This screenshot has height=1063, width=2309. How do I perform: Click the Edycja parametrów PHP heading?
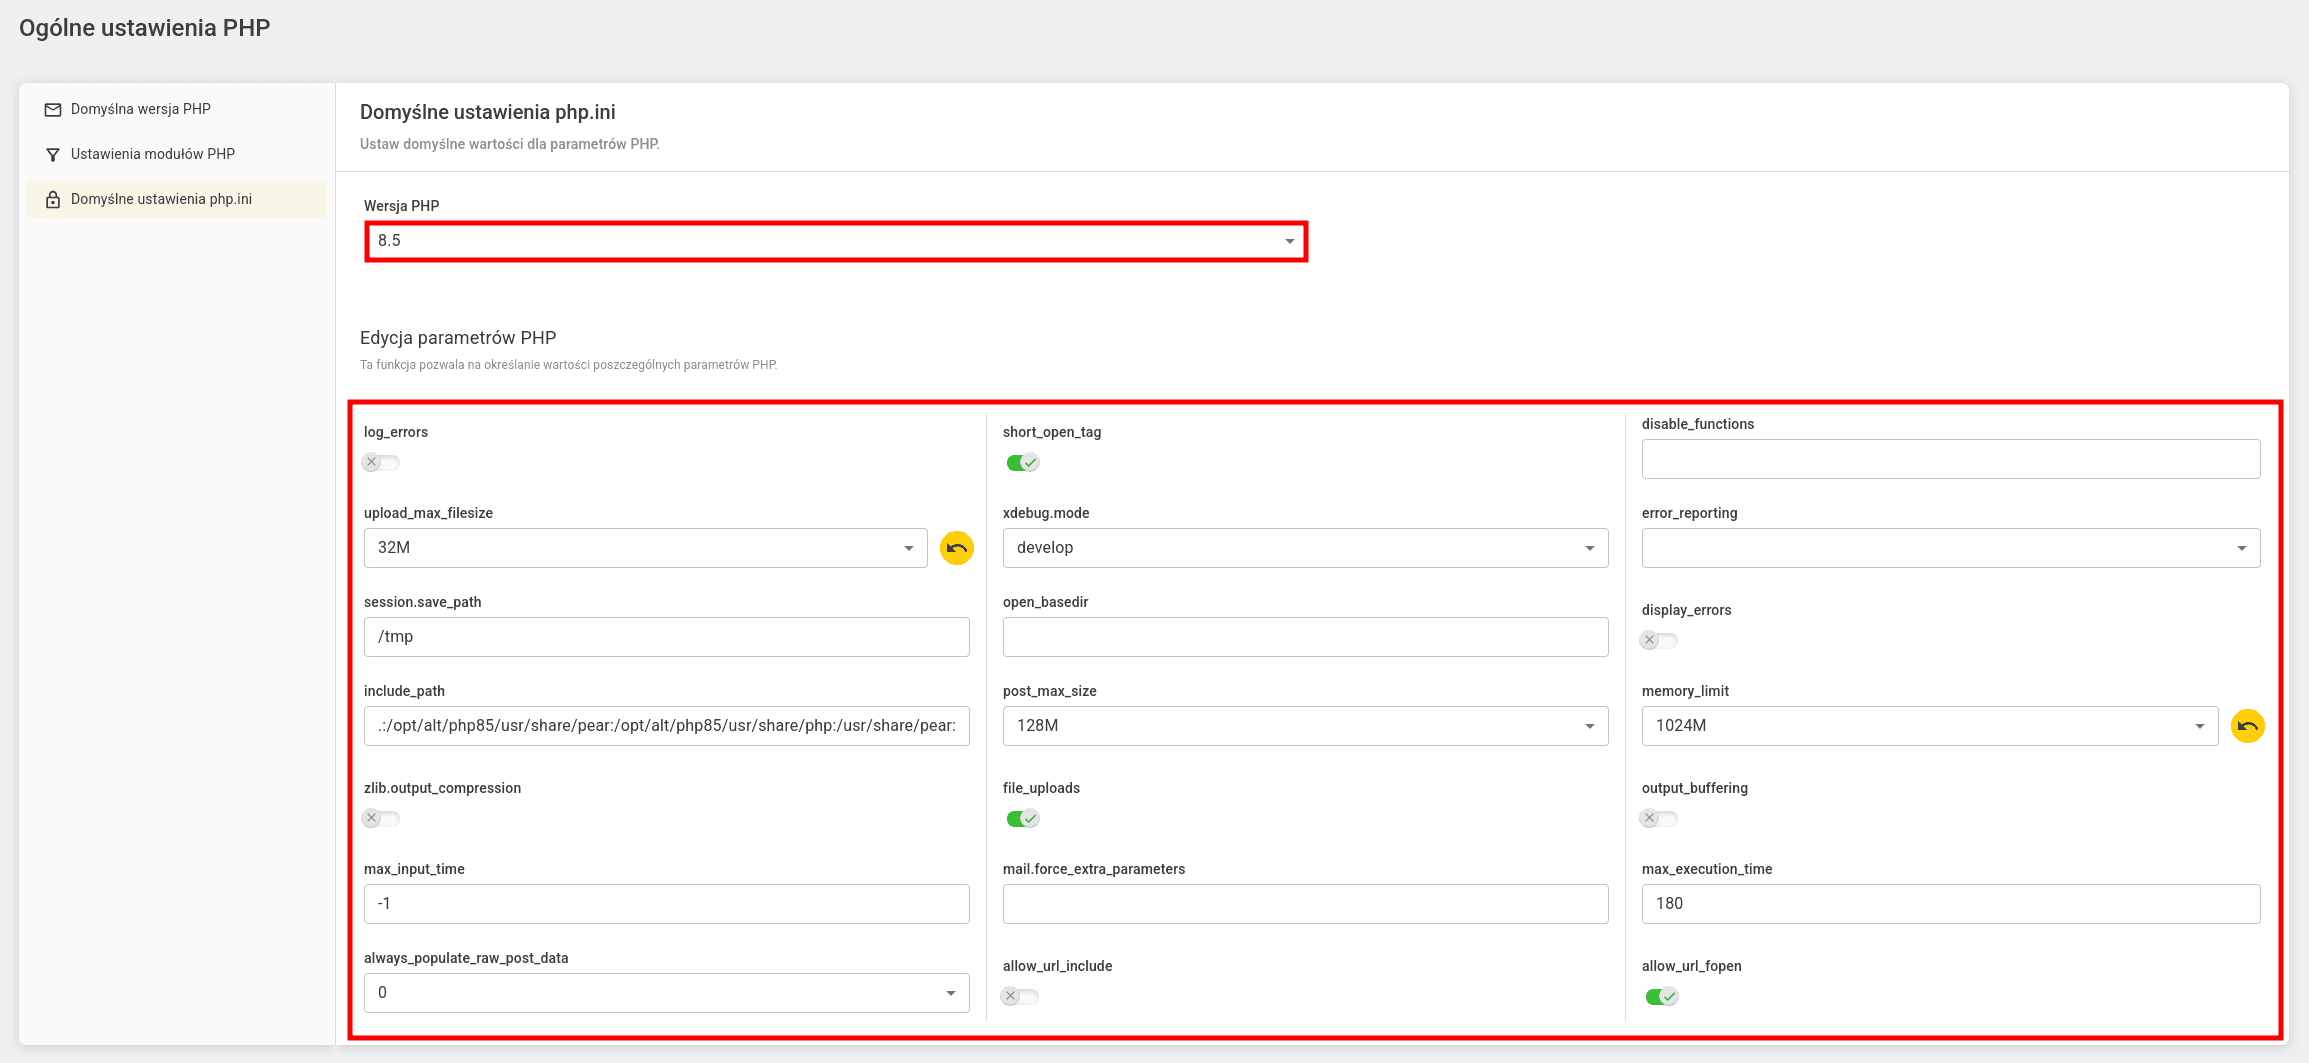[458, 338]
